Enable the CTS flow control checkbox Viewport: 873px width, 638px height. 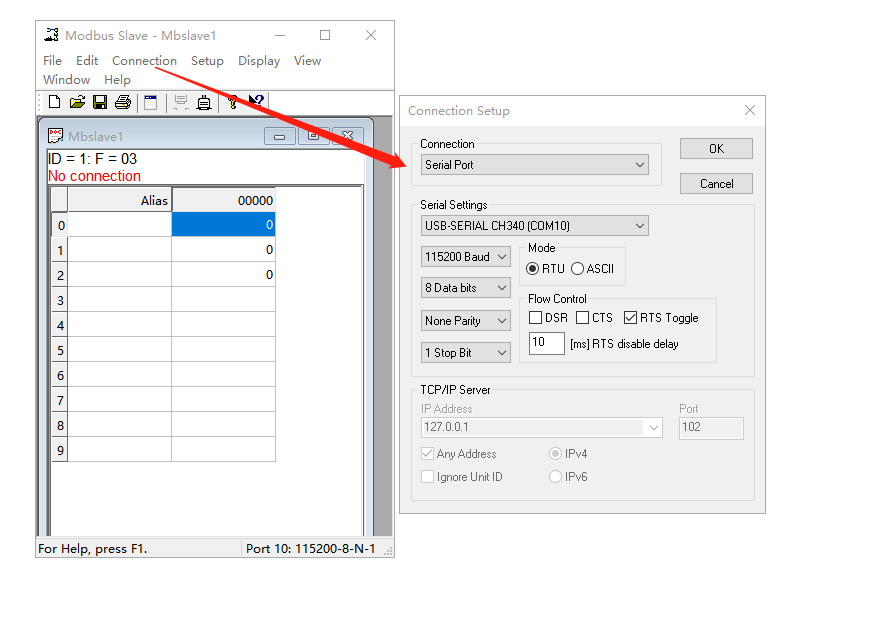[x=583, y=318]
